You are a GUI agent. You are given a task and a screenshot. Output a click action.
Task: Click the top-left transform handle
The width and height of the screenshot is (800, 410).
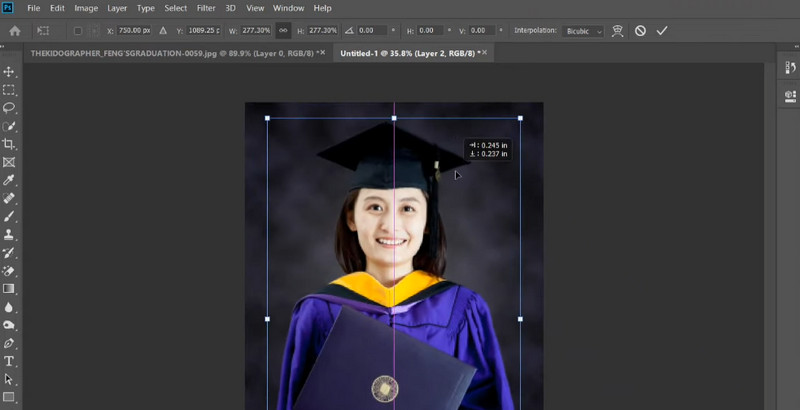tap(267, 118)
